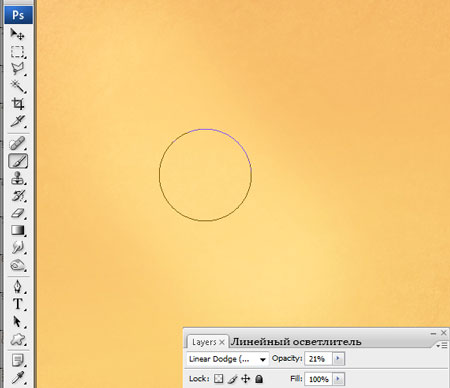Screen dimensions: 450x388
Task: Click the Fill label
Action: pyautogui.click(x=296, y=378)
